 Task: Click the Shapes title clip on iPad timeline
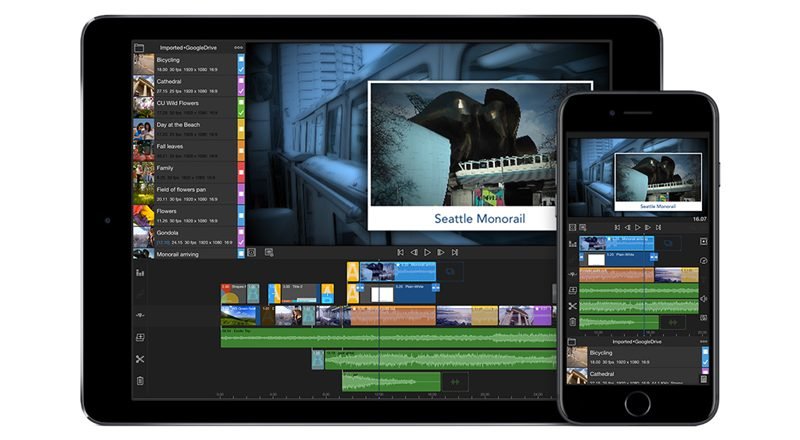point(234,294)
